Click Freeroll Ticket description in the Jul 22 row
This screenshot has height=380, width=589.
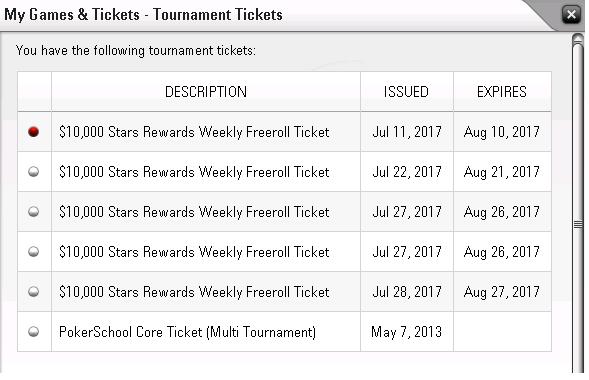[194, 172]
